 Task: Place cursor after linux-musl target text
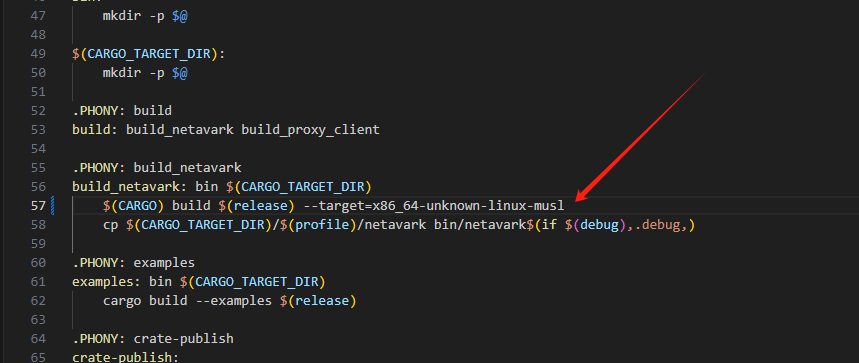coord(565,206)
